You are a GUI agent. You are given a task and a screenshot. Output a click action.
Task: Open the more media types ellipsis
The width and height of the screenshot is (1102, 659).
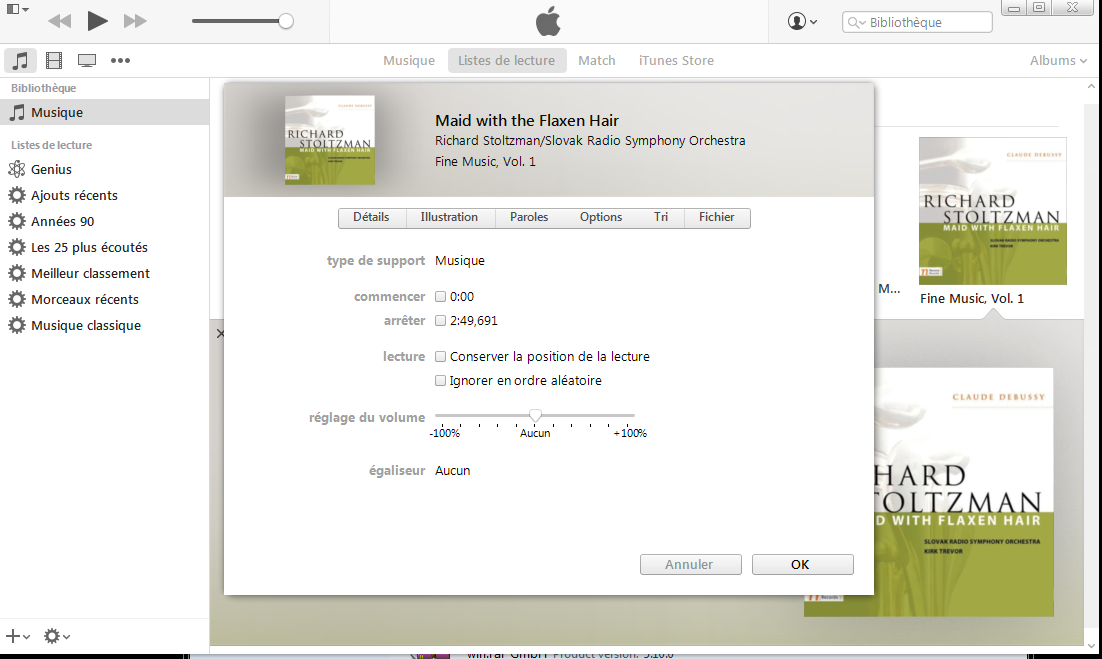[120, 60]
